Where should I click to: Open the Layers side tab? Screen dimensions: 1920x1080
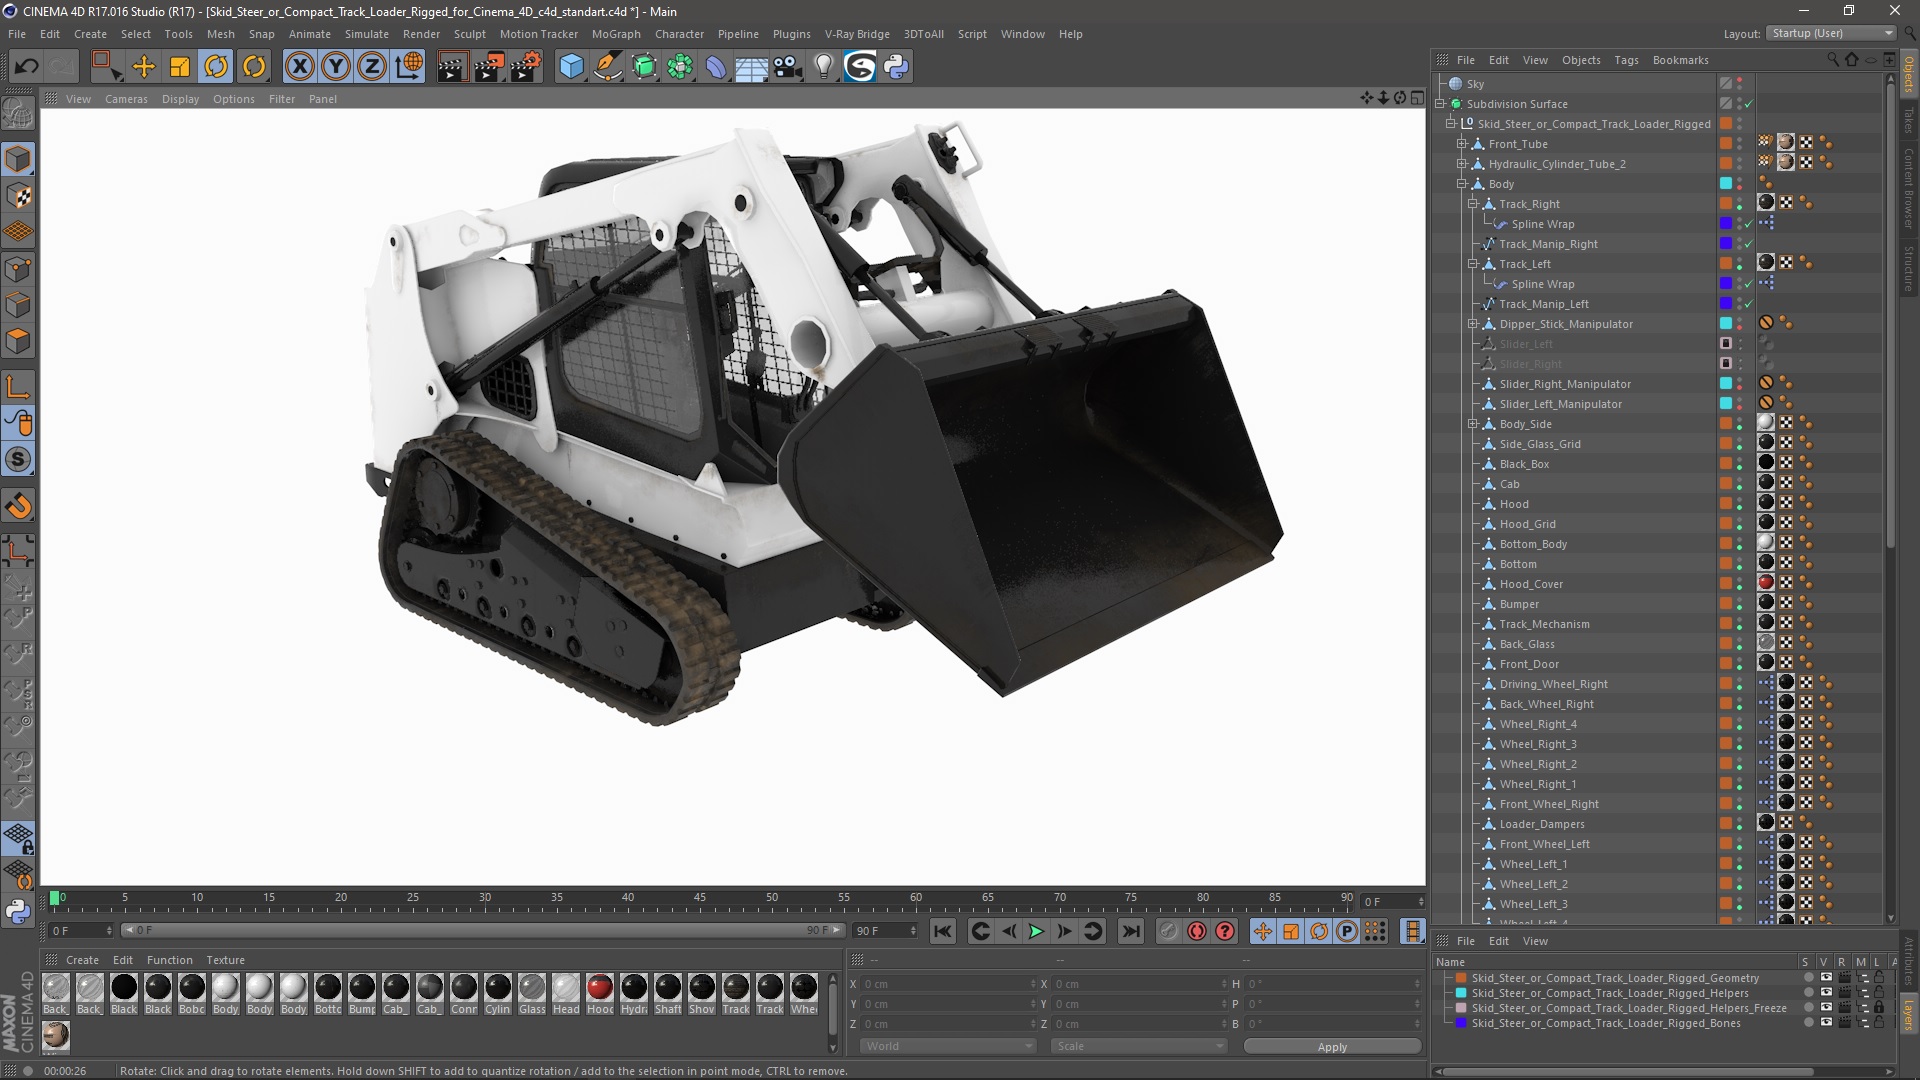point(1908,1013)
